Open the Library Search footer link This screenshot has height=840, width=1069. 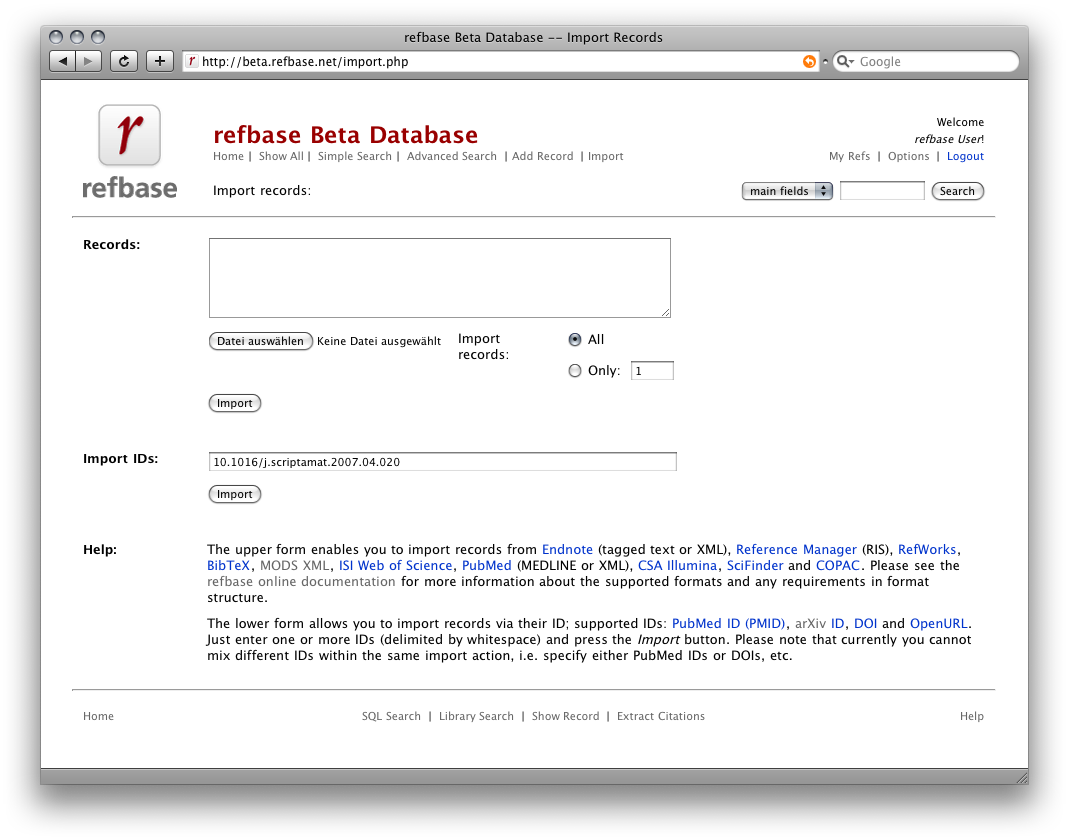pyautogui.click(x=476, y=716)
